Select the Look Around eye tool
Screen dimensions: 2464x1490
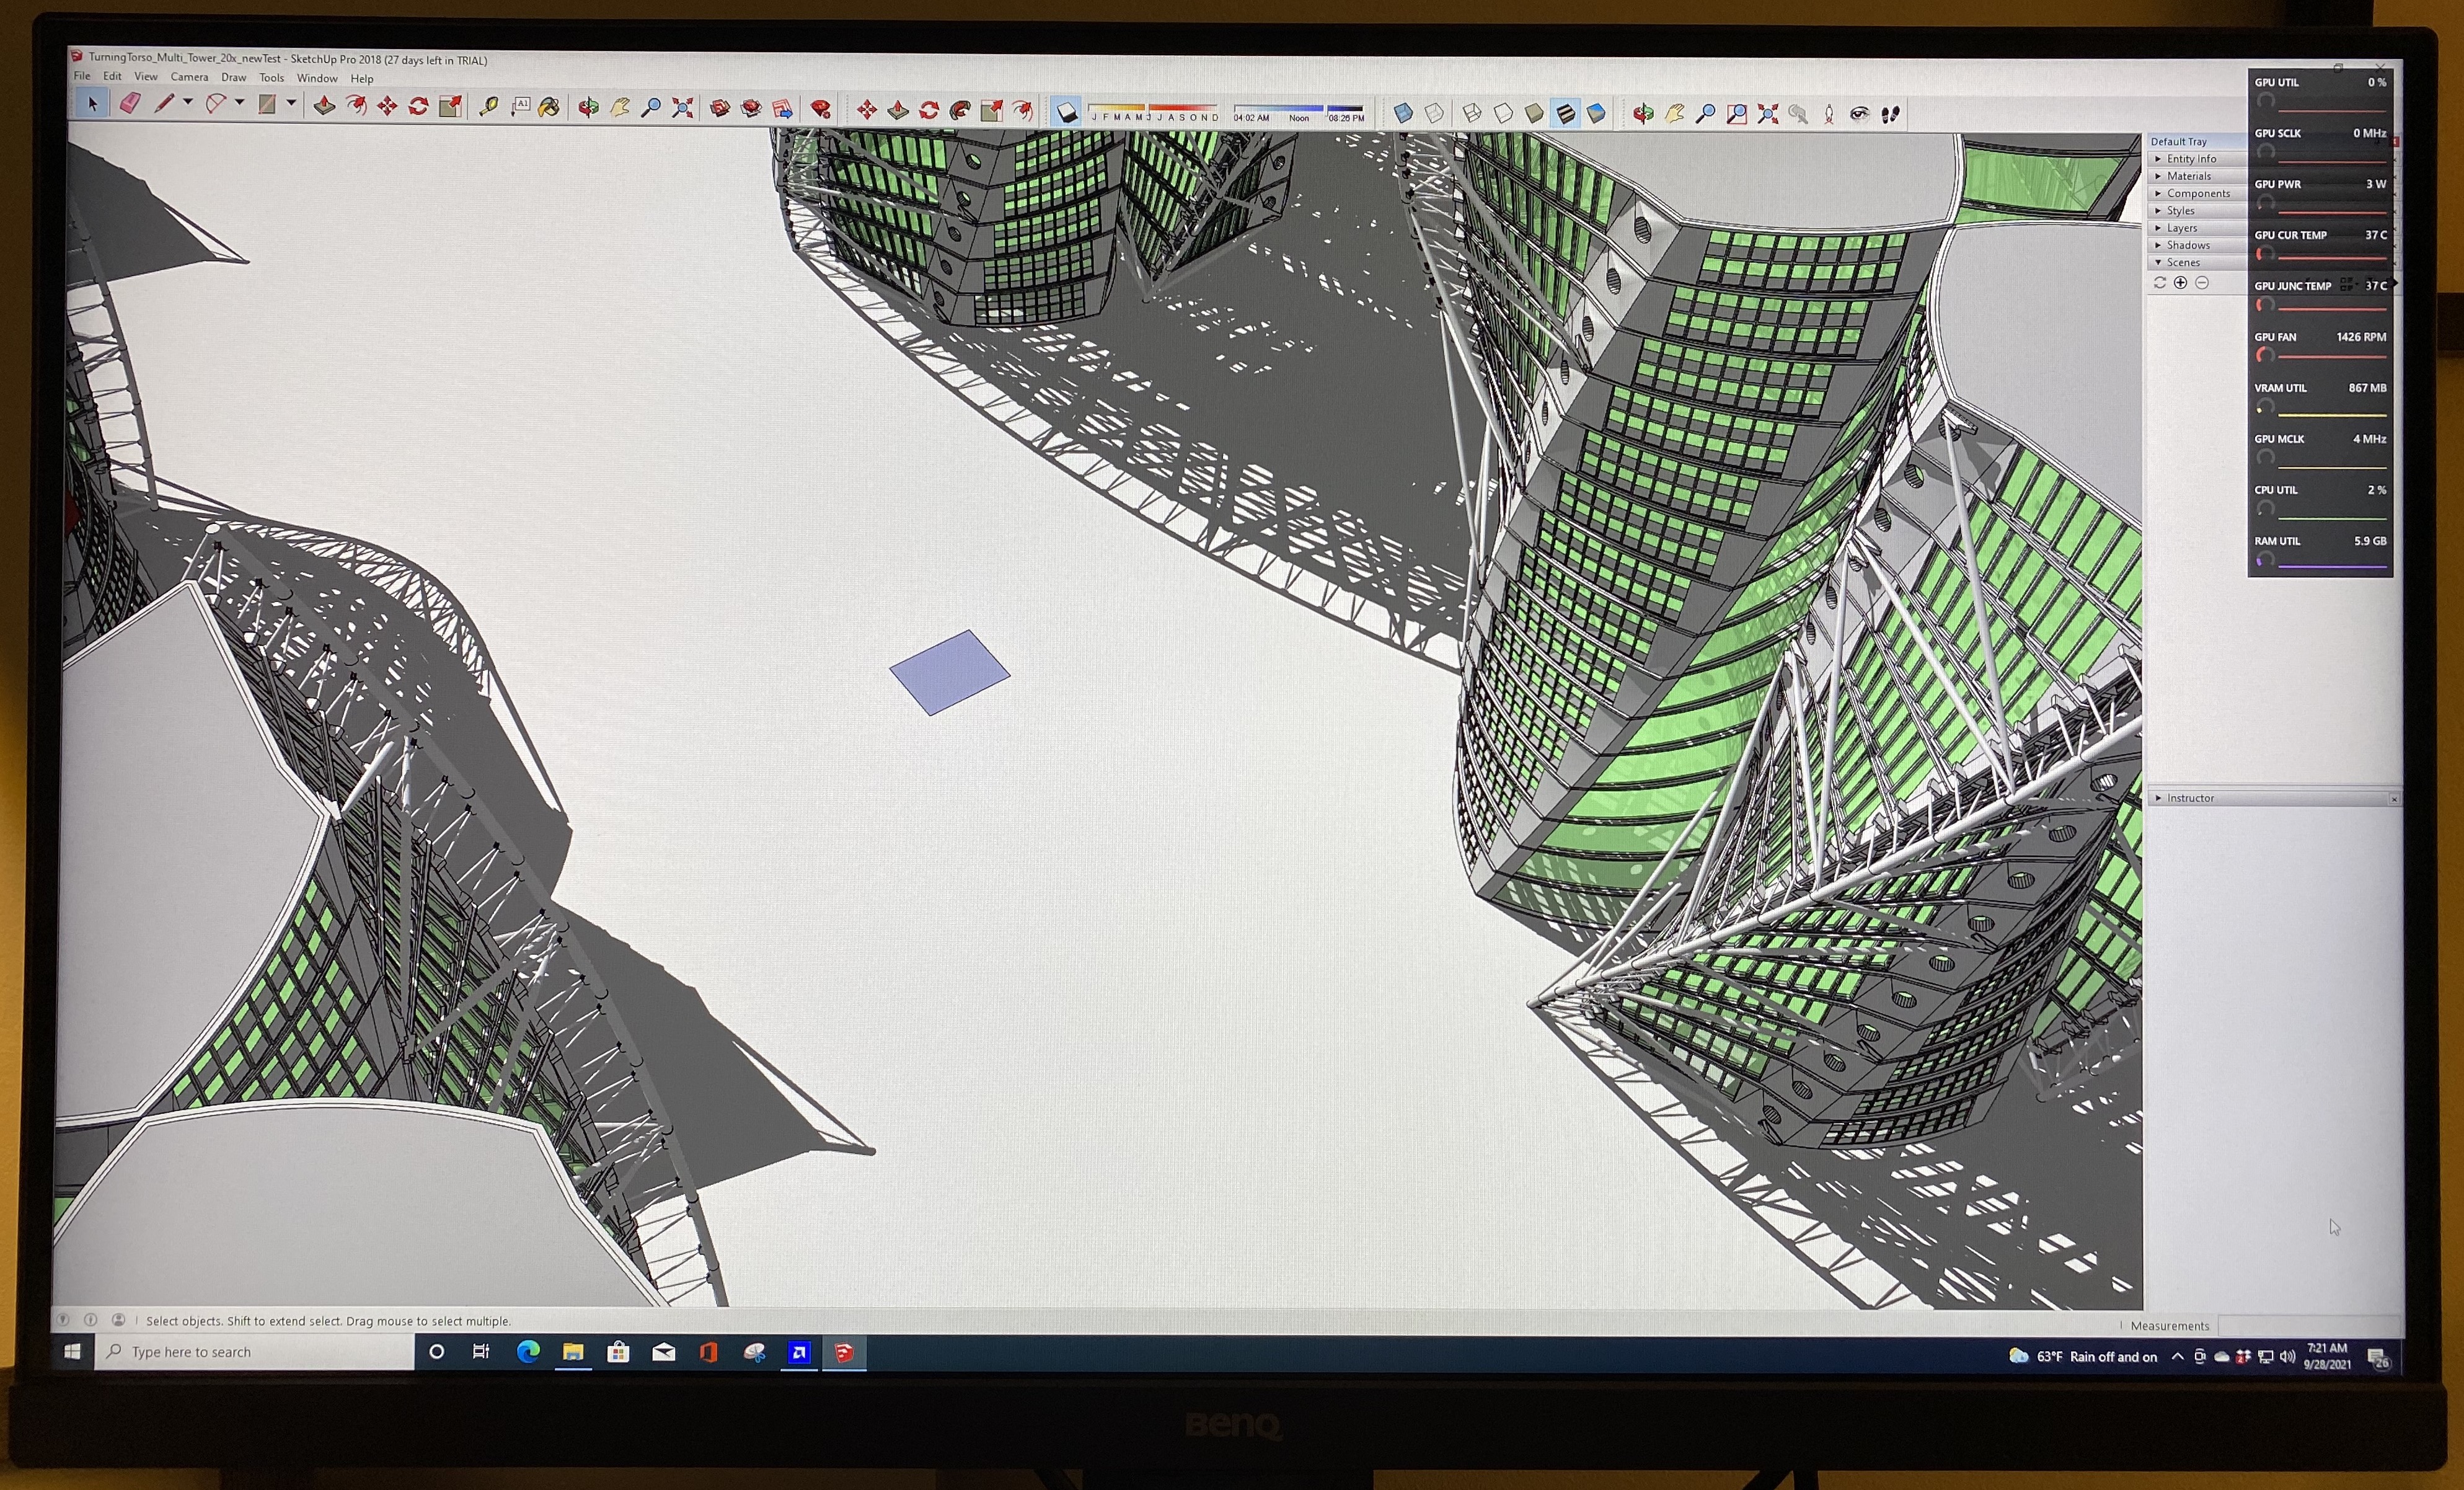pos(1859,114)
